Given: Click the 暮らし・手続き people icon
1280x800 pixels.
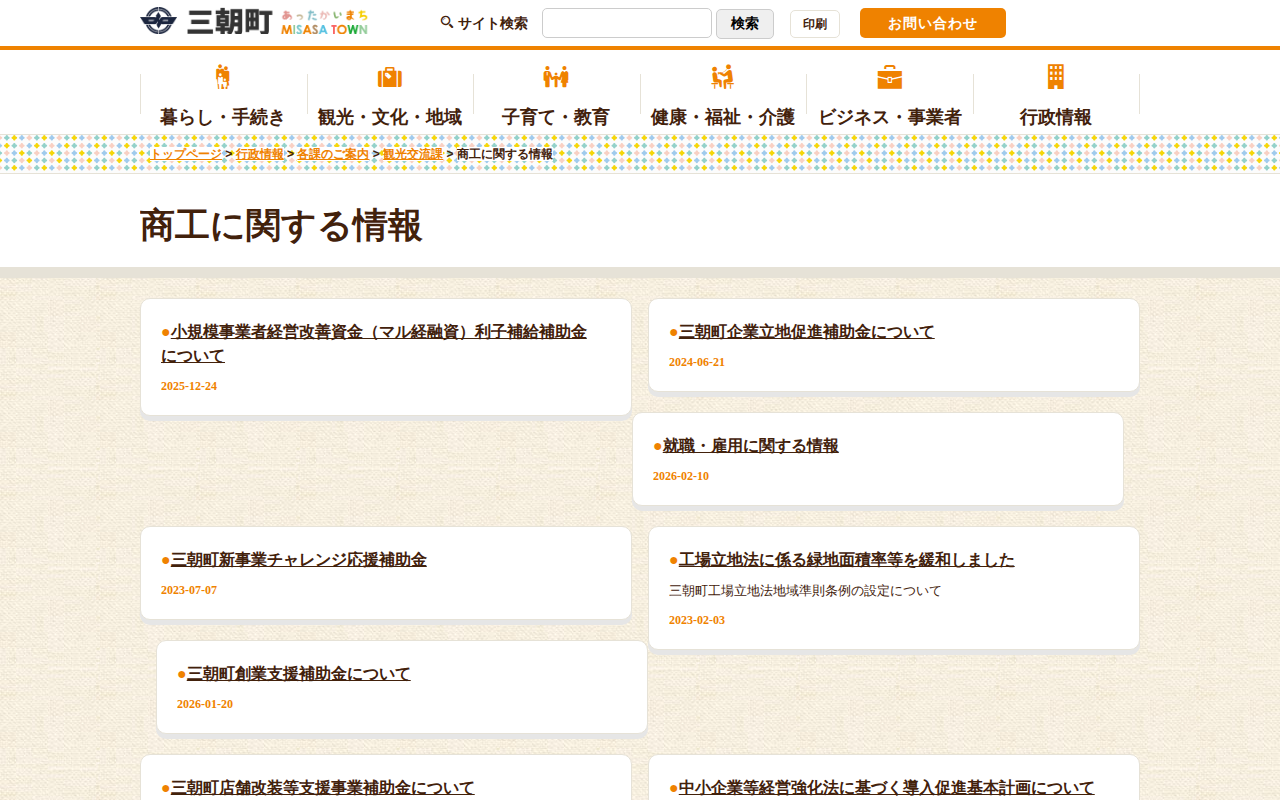Looking at the screenshot, I should 223,77.
